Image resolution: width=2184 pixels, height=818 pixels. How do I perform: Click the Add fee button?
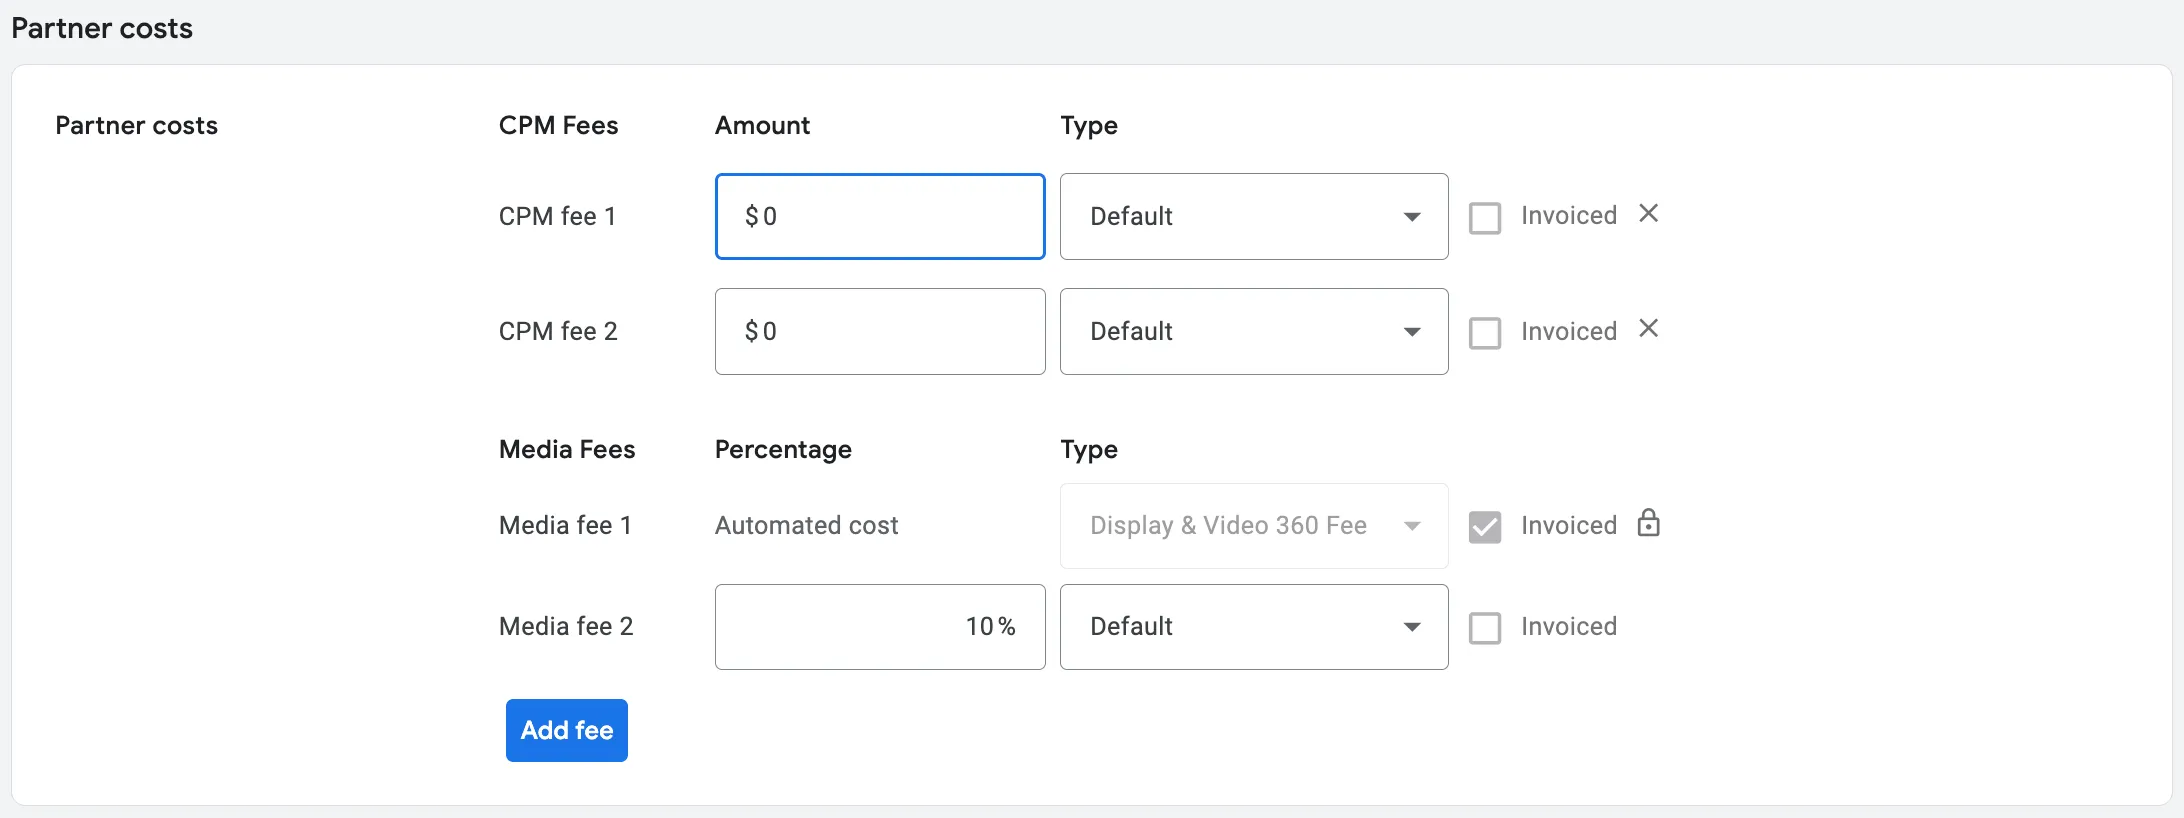[x=567, y=730]
